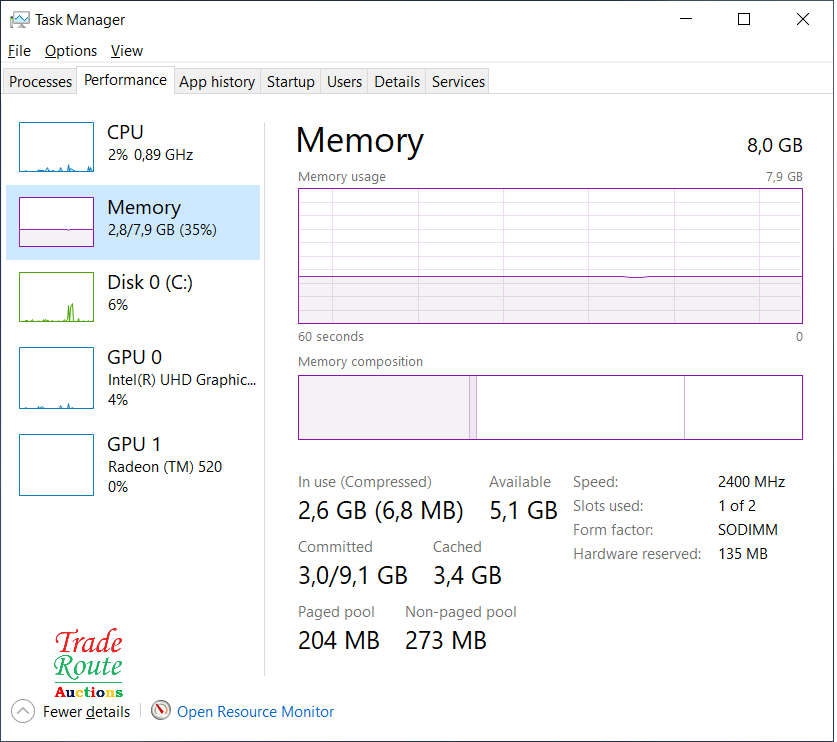The height and width of the screenshot is (742, 837).
Task: Open the View menu
Action: [x=127, y=51]
